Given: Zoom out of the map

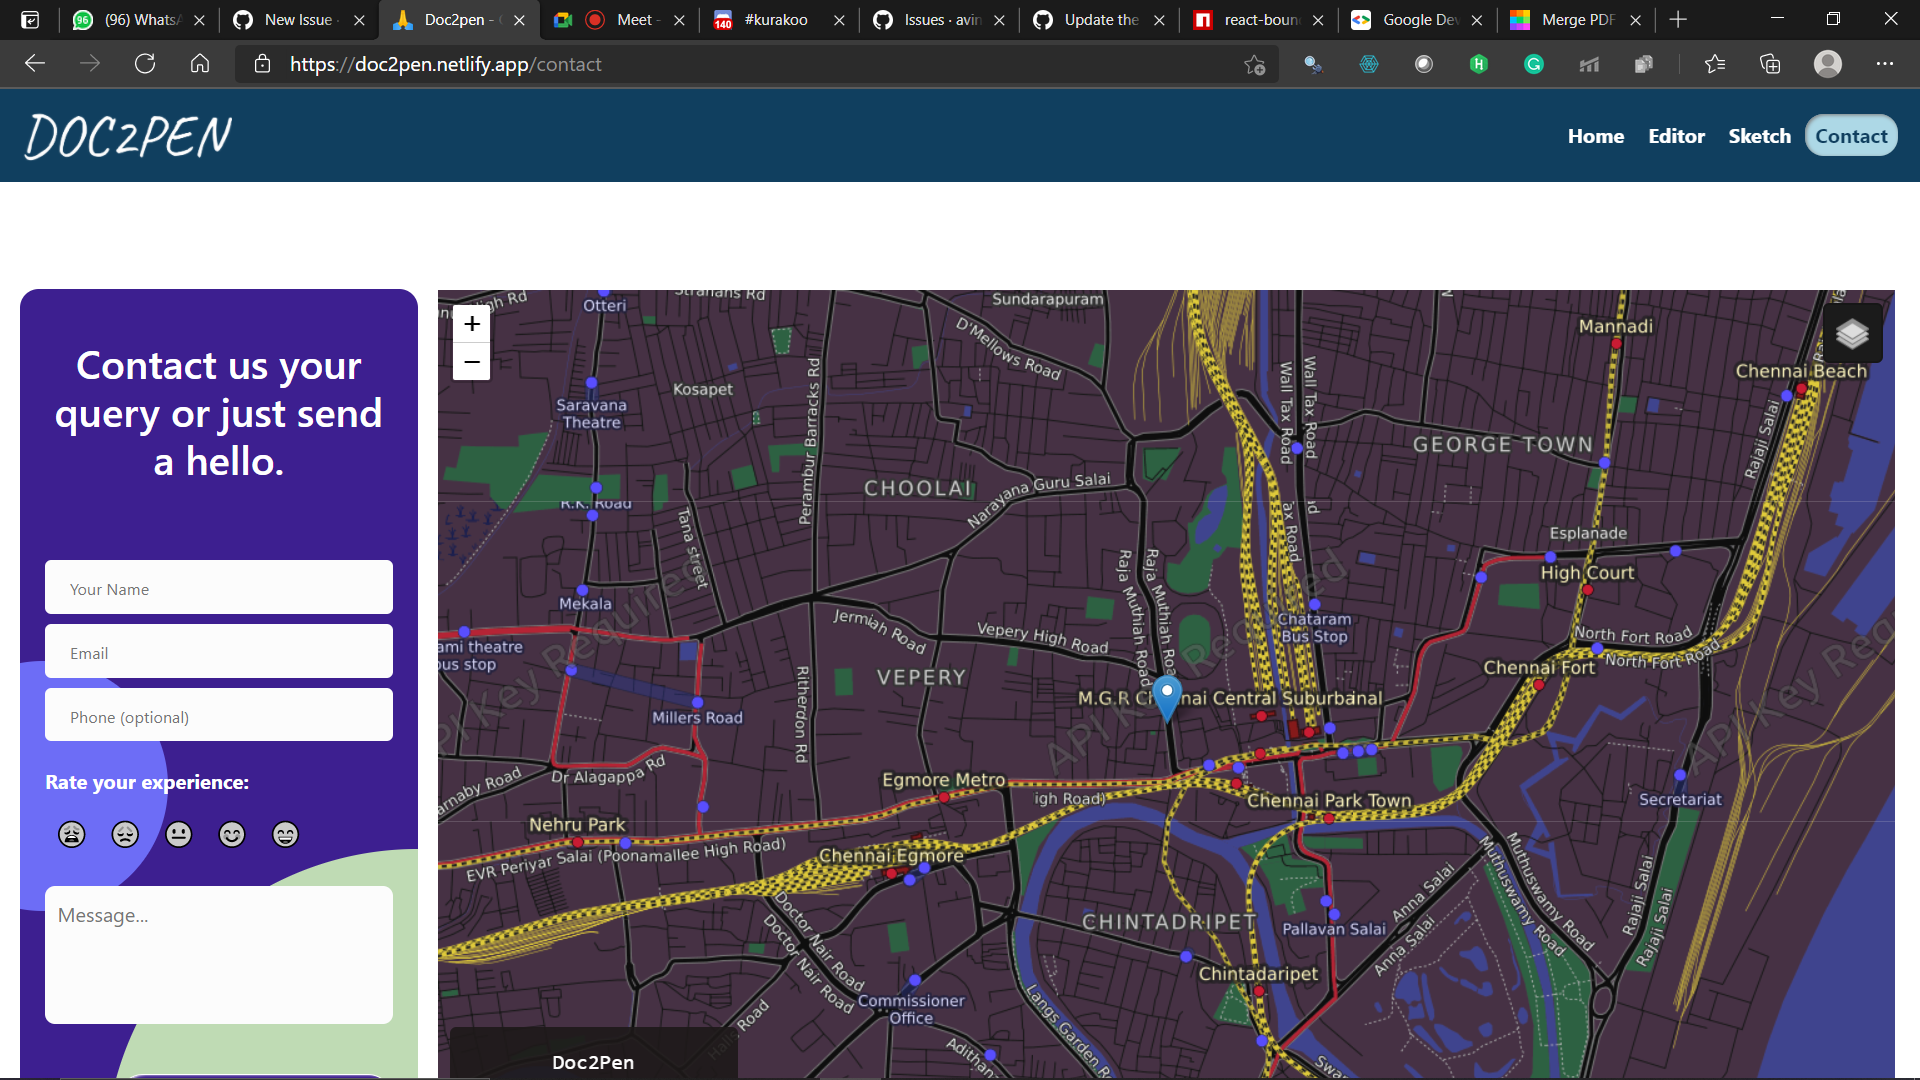Looking at the screenshot, I should (472, 362).
